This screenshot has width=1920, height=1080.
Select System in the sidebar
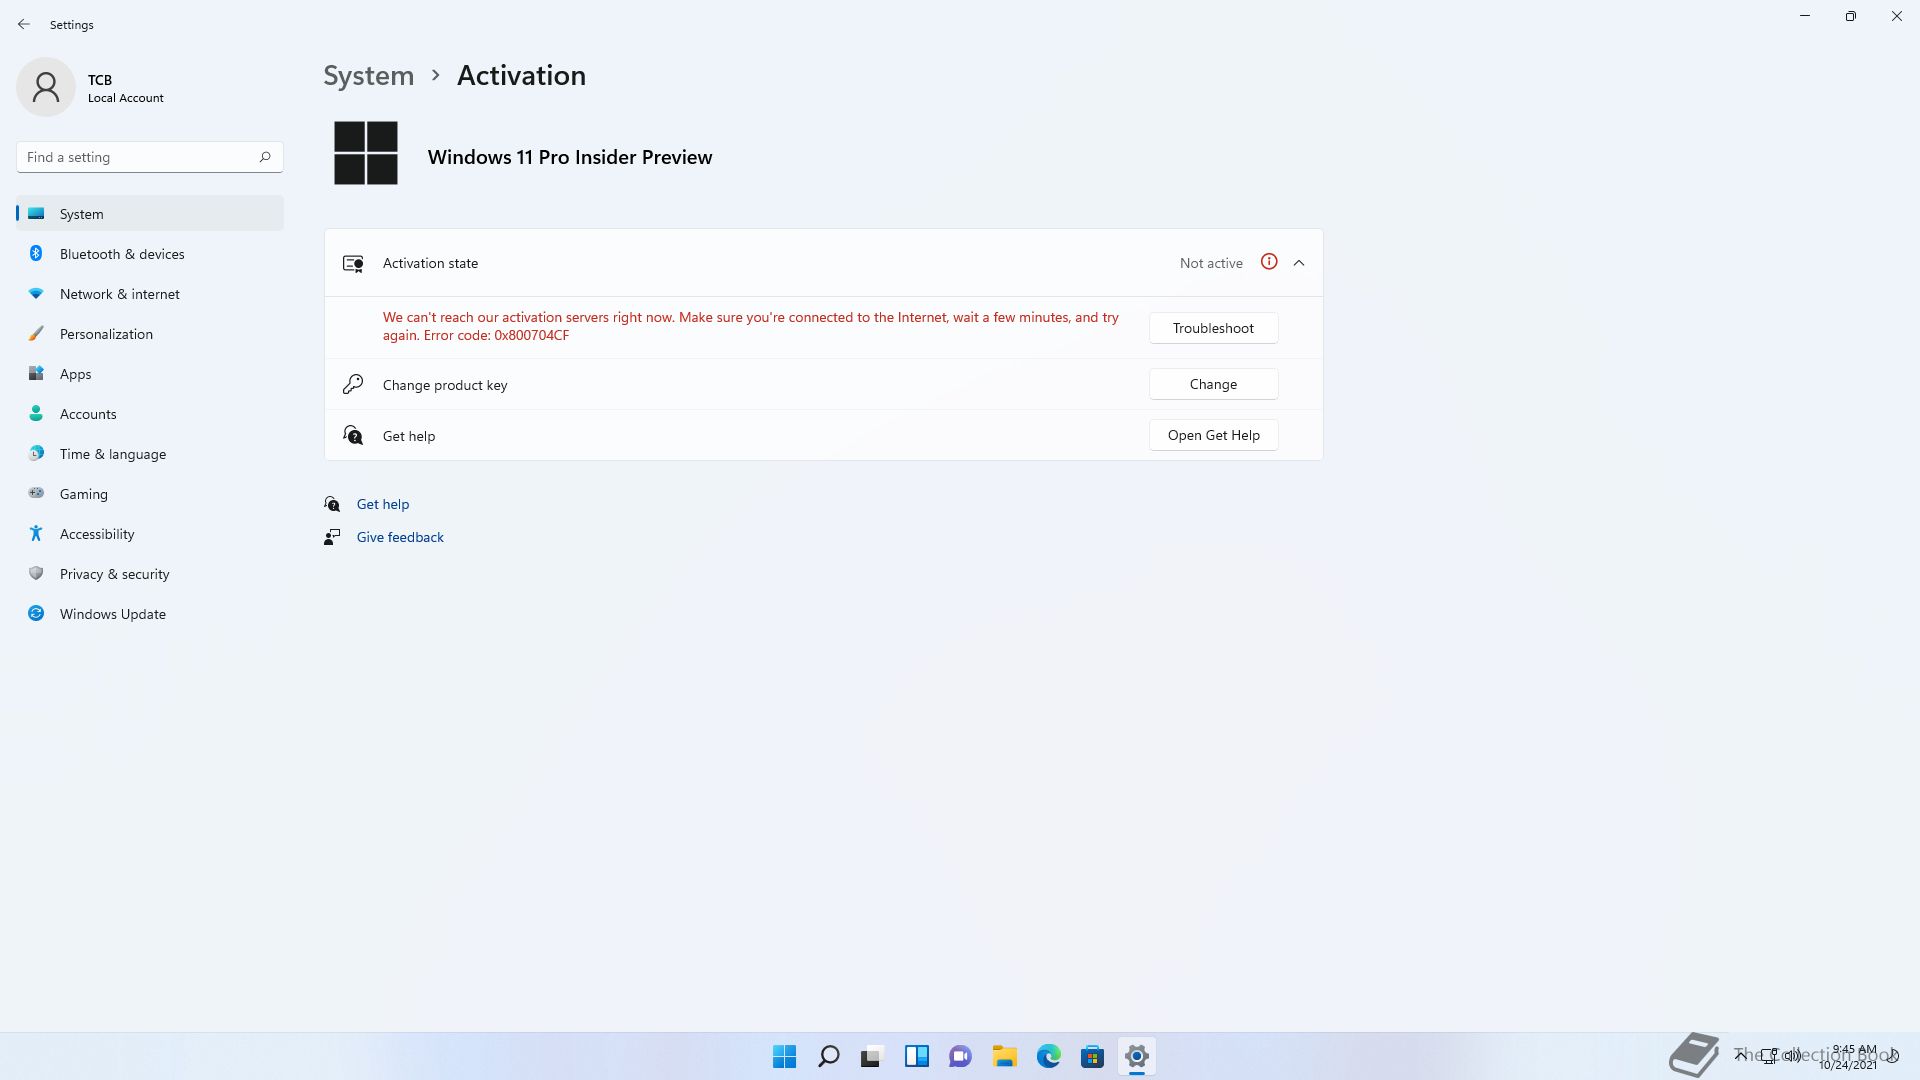150,214
